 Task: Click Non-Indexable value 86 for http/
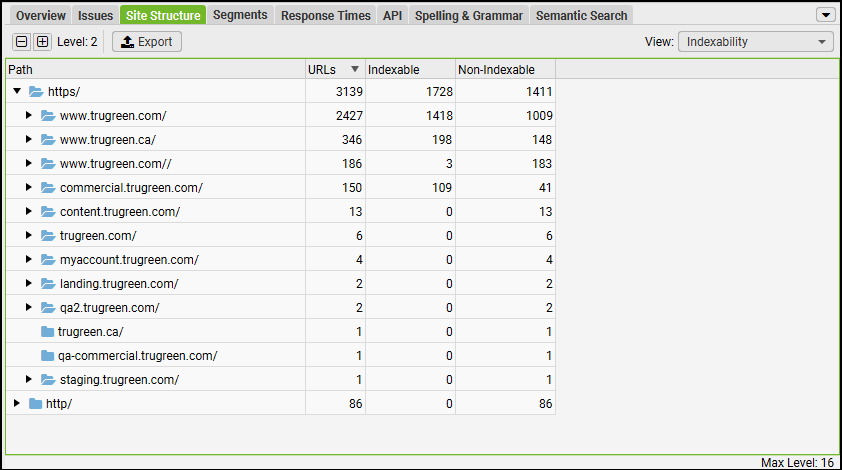[x=546, y=403]
